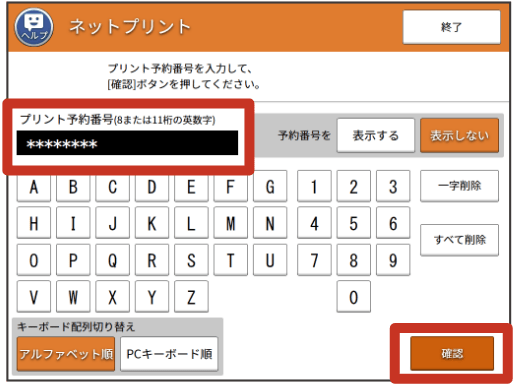Tap the letter G key
The image size is (514, 384).
click(x=270, y=186)
